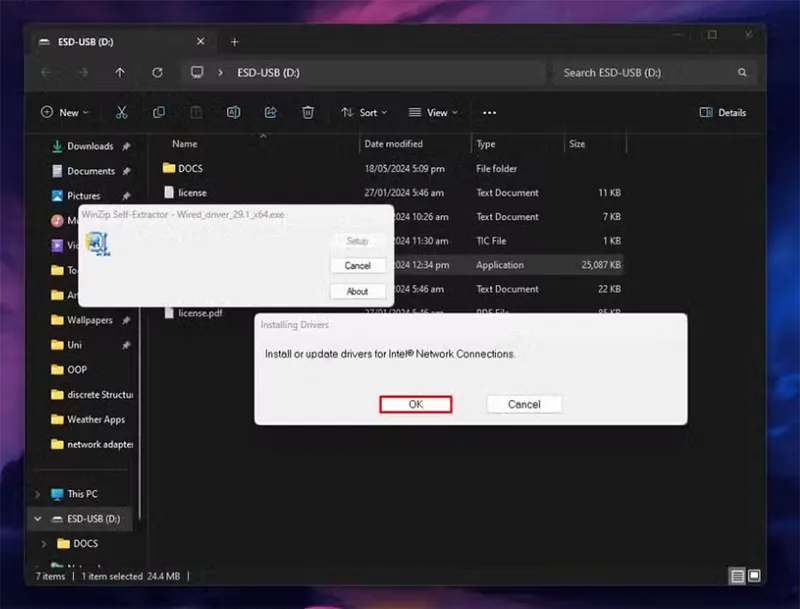Refresh the folder view with the refresh icon

tap(157, 72)
